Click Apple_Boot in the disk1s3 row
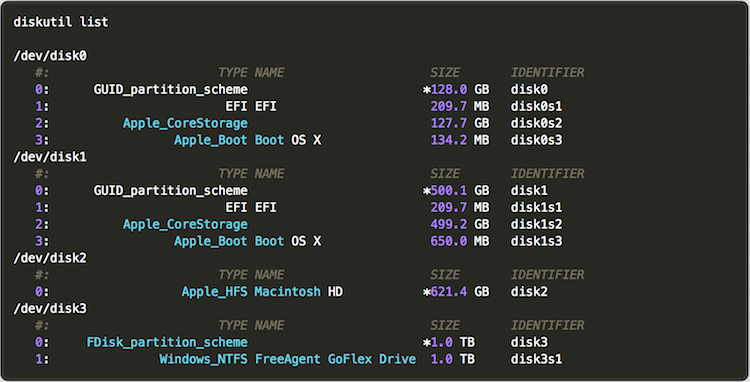 point(211,241)
